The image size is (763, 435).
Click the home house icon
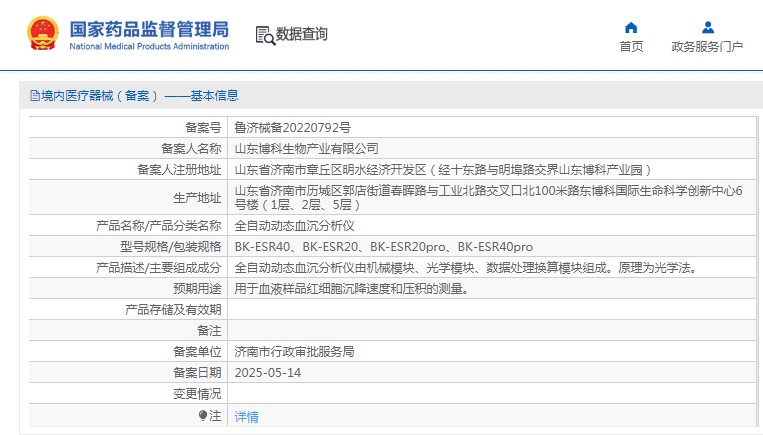pyautogui.click(x=631, y=28)
